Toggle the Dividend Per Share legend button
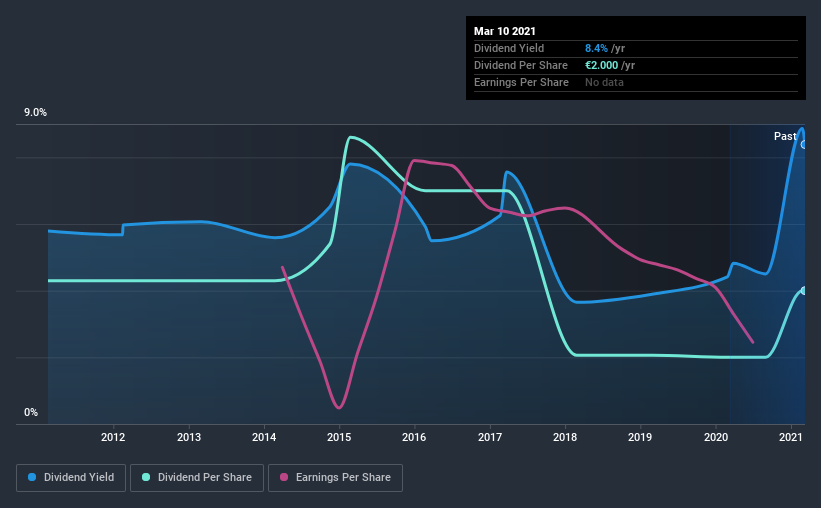This screenshot has height=508, width=821. [x=197, y=478]
